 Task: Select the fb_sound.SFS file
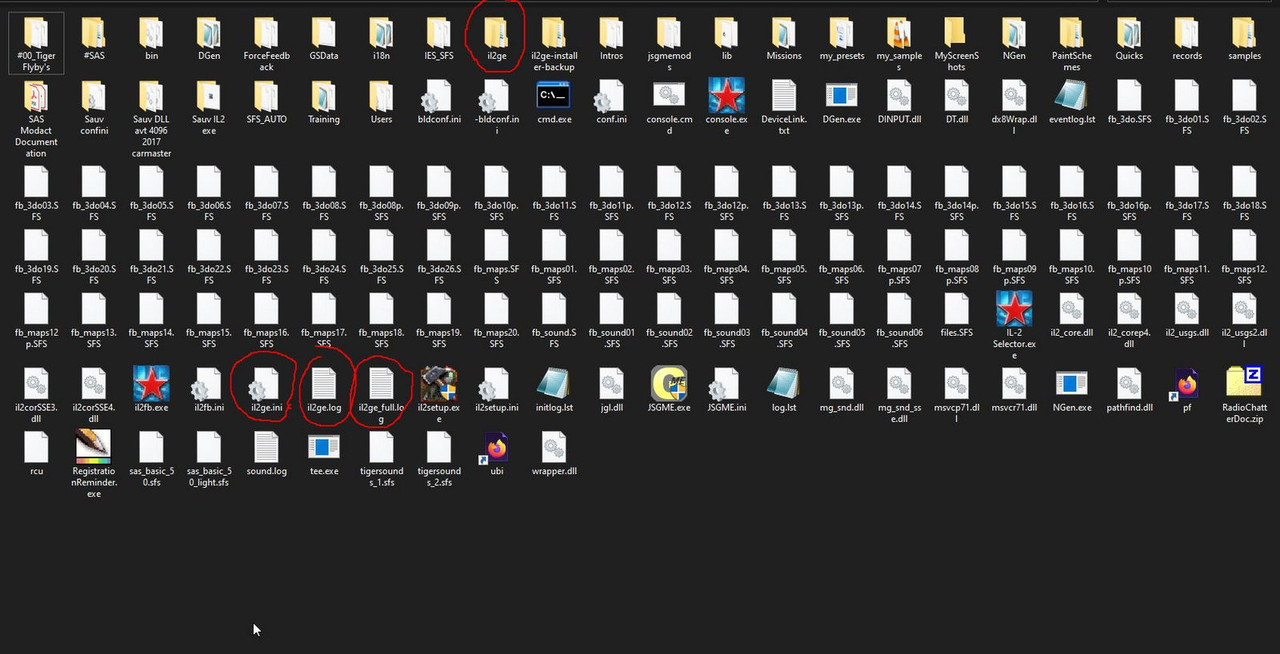click(554, 322)
